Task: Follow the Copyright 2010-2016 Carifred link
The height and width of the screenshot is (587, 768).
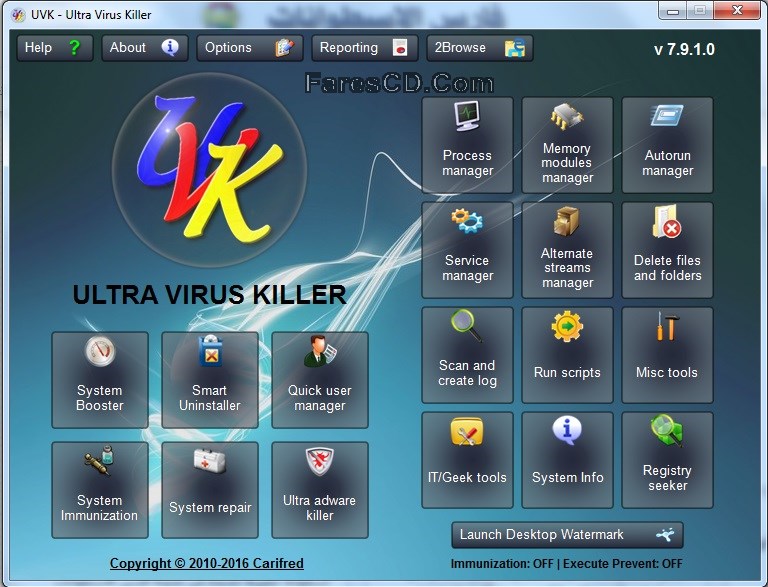Action: [207, 563]
